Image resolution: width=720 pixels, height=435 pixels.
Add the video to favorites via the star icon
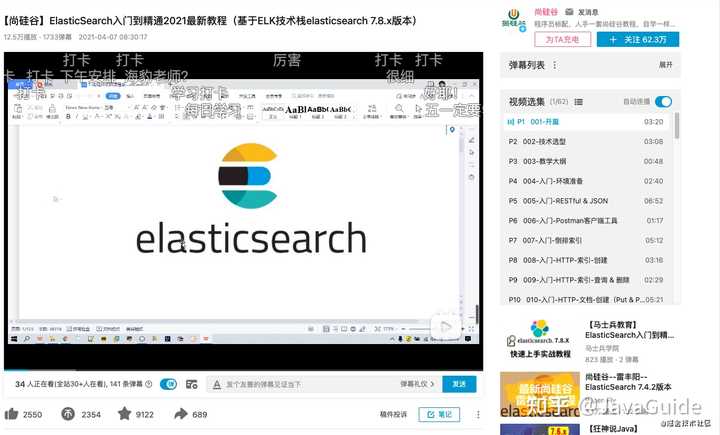[x=124, y=413]
